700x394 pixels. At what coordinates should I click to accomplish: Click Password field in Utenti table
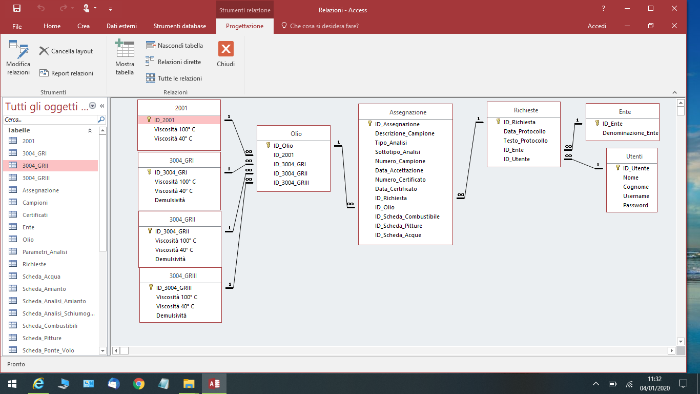[635, 205]
